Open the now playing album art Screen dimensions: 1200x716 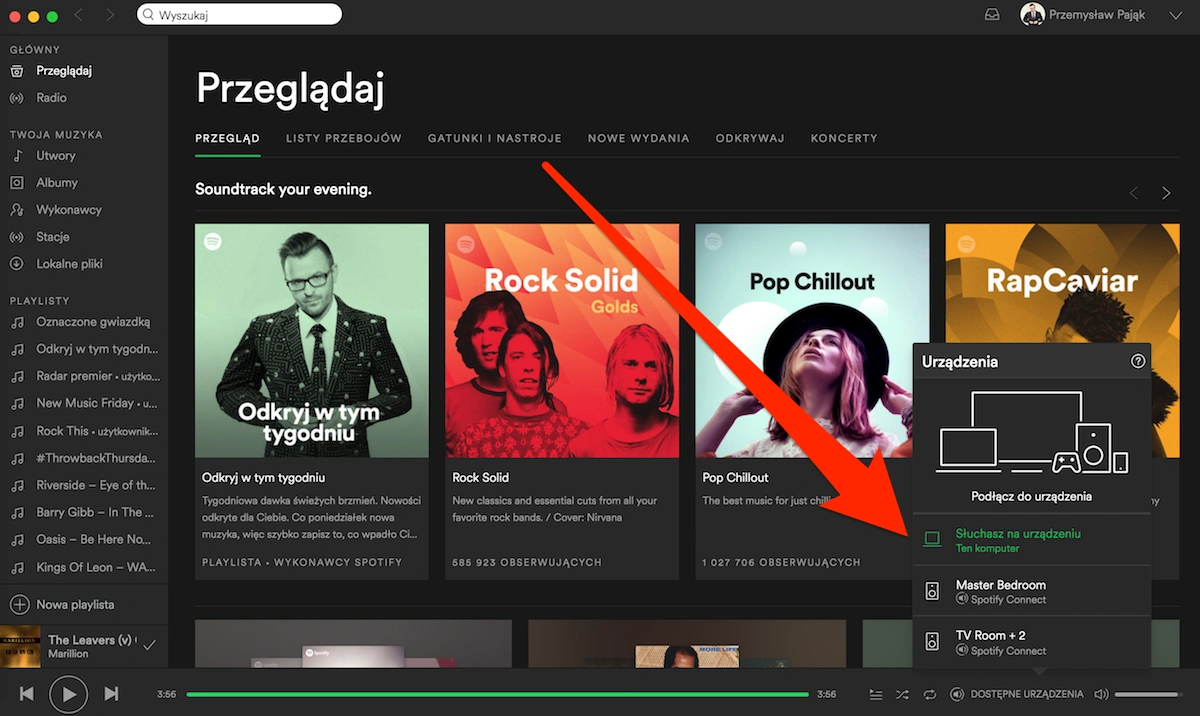coord(20,646)
